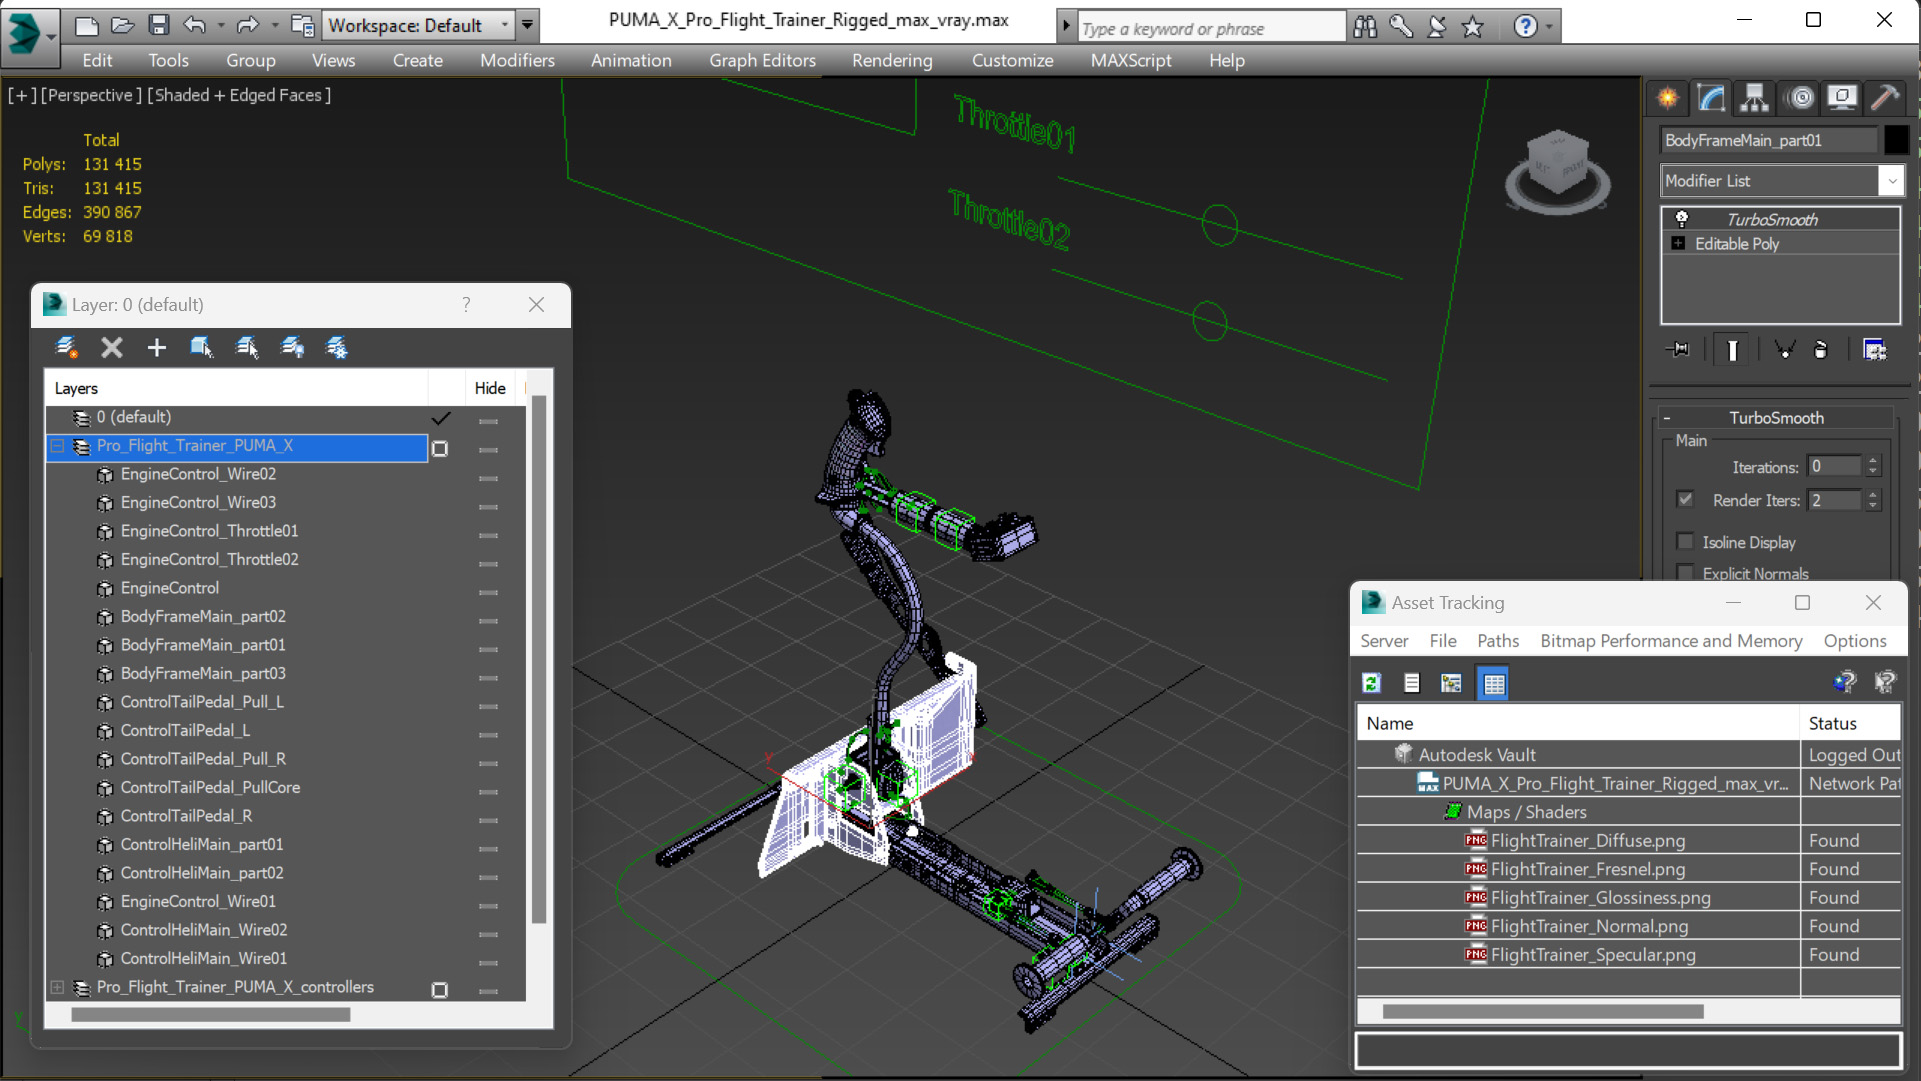This screenshot has height=1081, width=1921.
Task: Open the Motion command panel tab
Action: (1800, 98)
